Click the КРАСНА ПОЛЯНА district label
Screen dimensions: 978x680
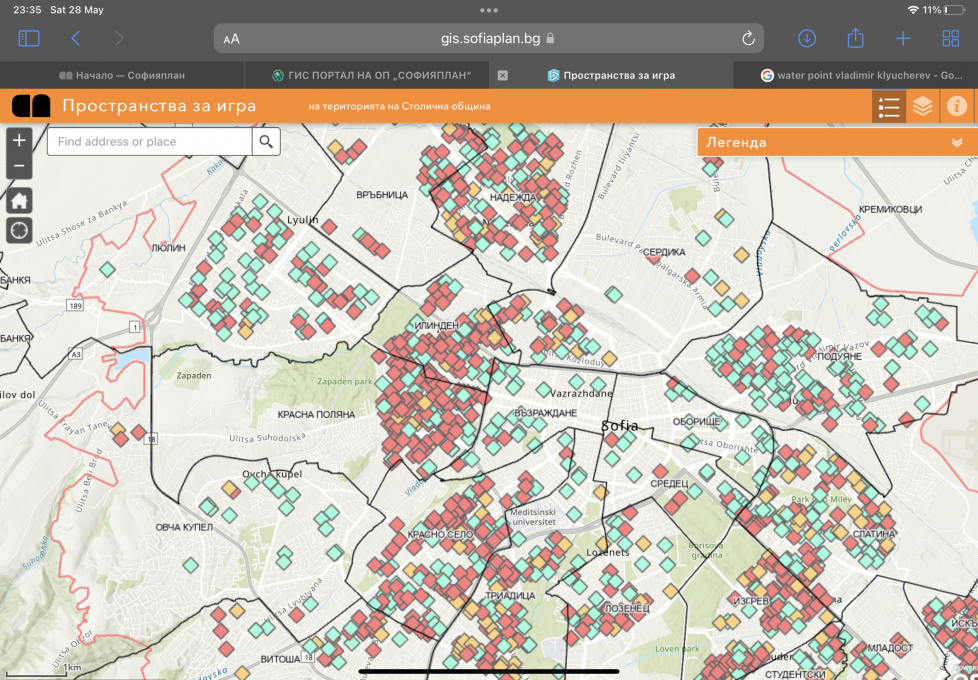point(316,414)
